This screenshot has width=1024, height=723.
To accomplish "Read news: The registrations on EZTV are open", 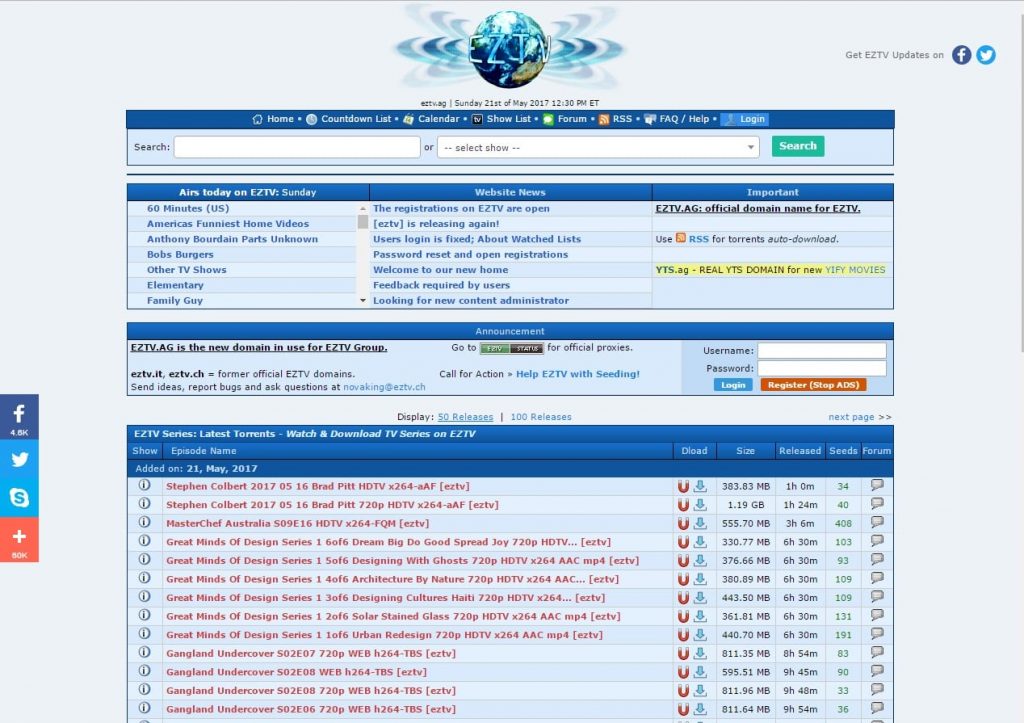I will [461, 208].
